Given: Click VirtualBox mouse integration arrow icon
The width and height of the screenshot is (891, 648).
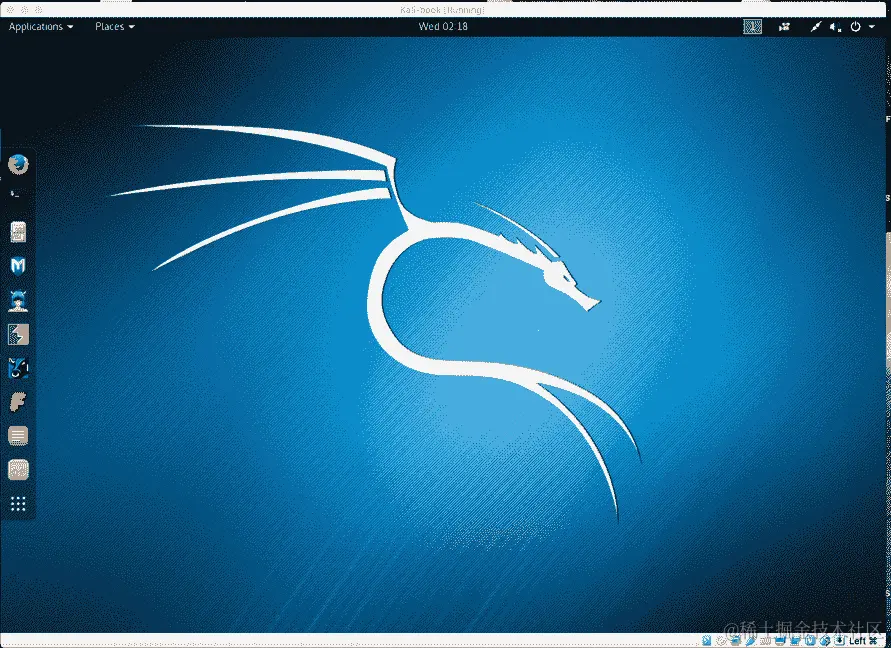Looking at the screenshot, I should pos(825,641).
